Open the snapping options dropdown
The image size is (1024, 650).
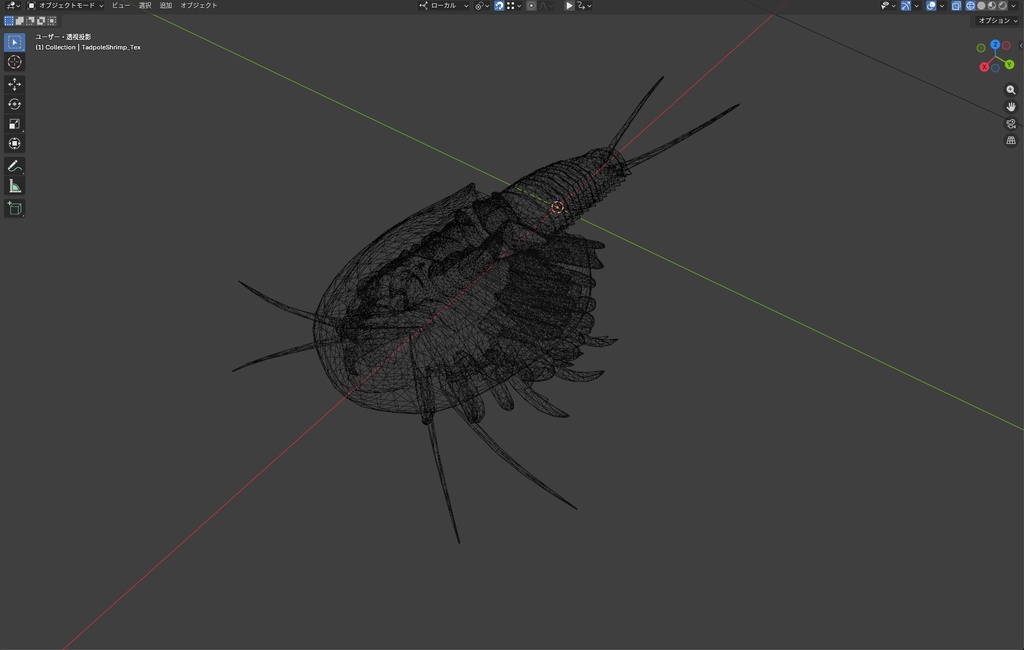(x=514, y=5)
